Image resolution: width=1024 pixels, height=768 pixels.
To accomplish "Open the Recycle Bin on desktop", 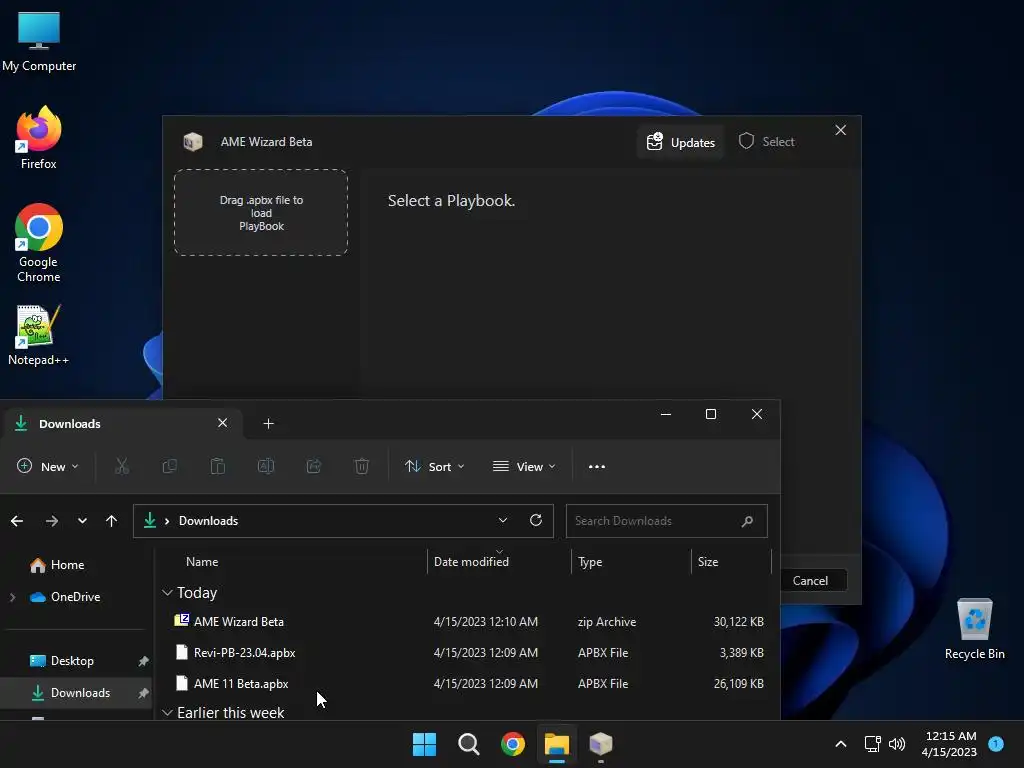I will coord(974,629).
